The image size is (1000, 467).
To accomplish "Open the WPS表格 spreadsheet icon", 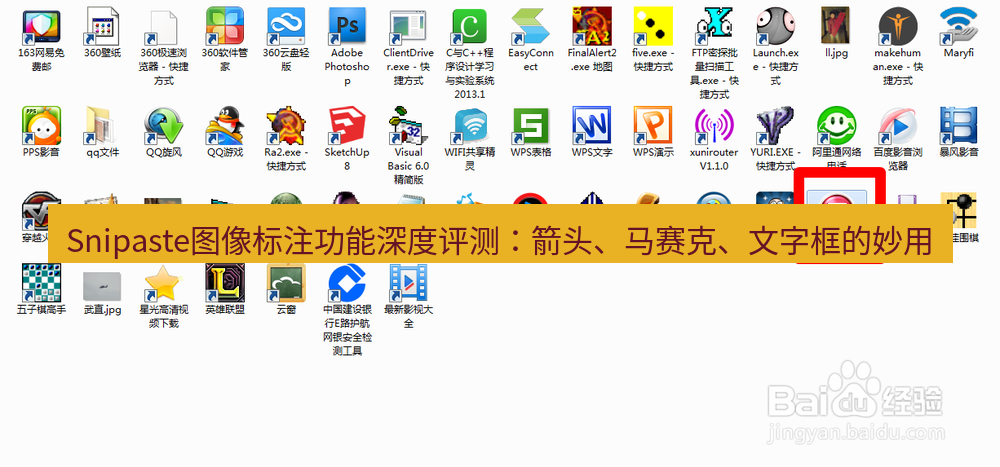I will point(531,126).
